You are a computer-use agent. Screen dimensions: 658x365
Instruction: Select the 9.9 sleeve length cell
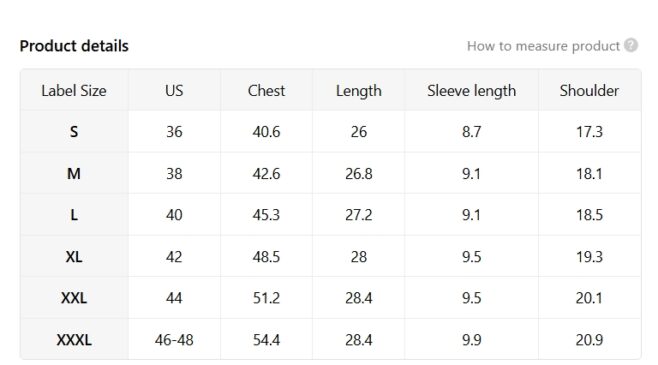tap(472, 339)
